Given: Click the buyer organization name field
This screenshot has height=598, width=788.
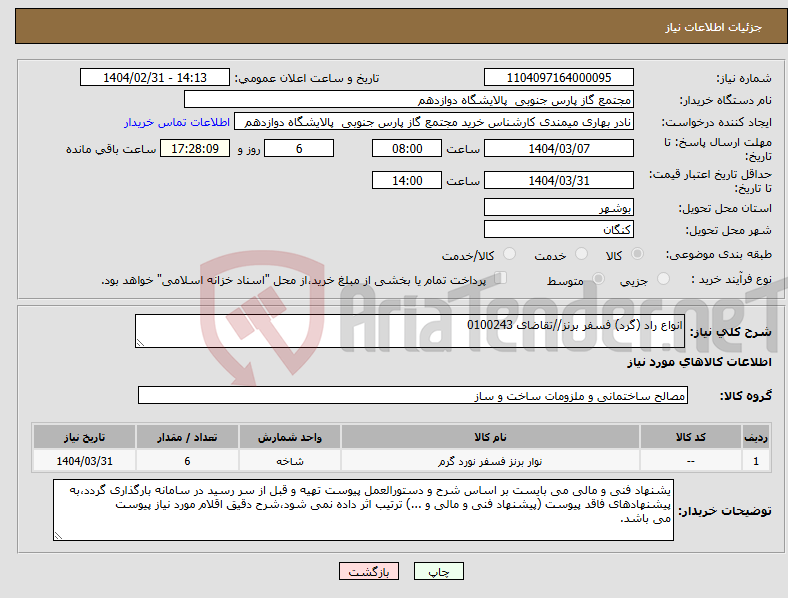Looking at the screenshot, I should 409,99.
